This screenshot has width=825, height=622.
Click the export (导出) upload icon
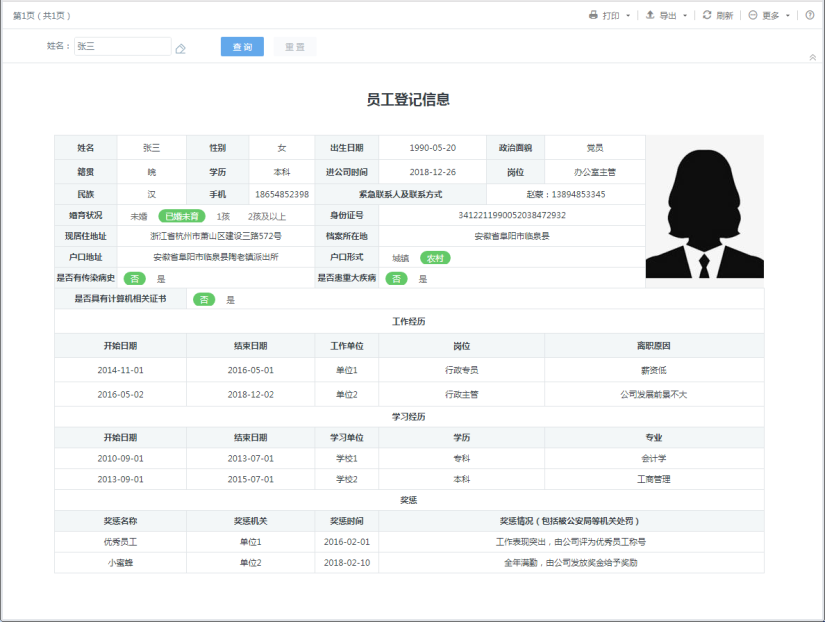tap(650, 15)
